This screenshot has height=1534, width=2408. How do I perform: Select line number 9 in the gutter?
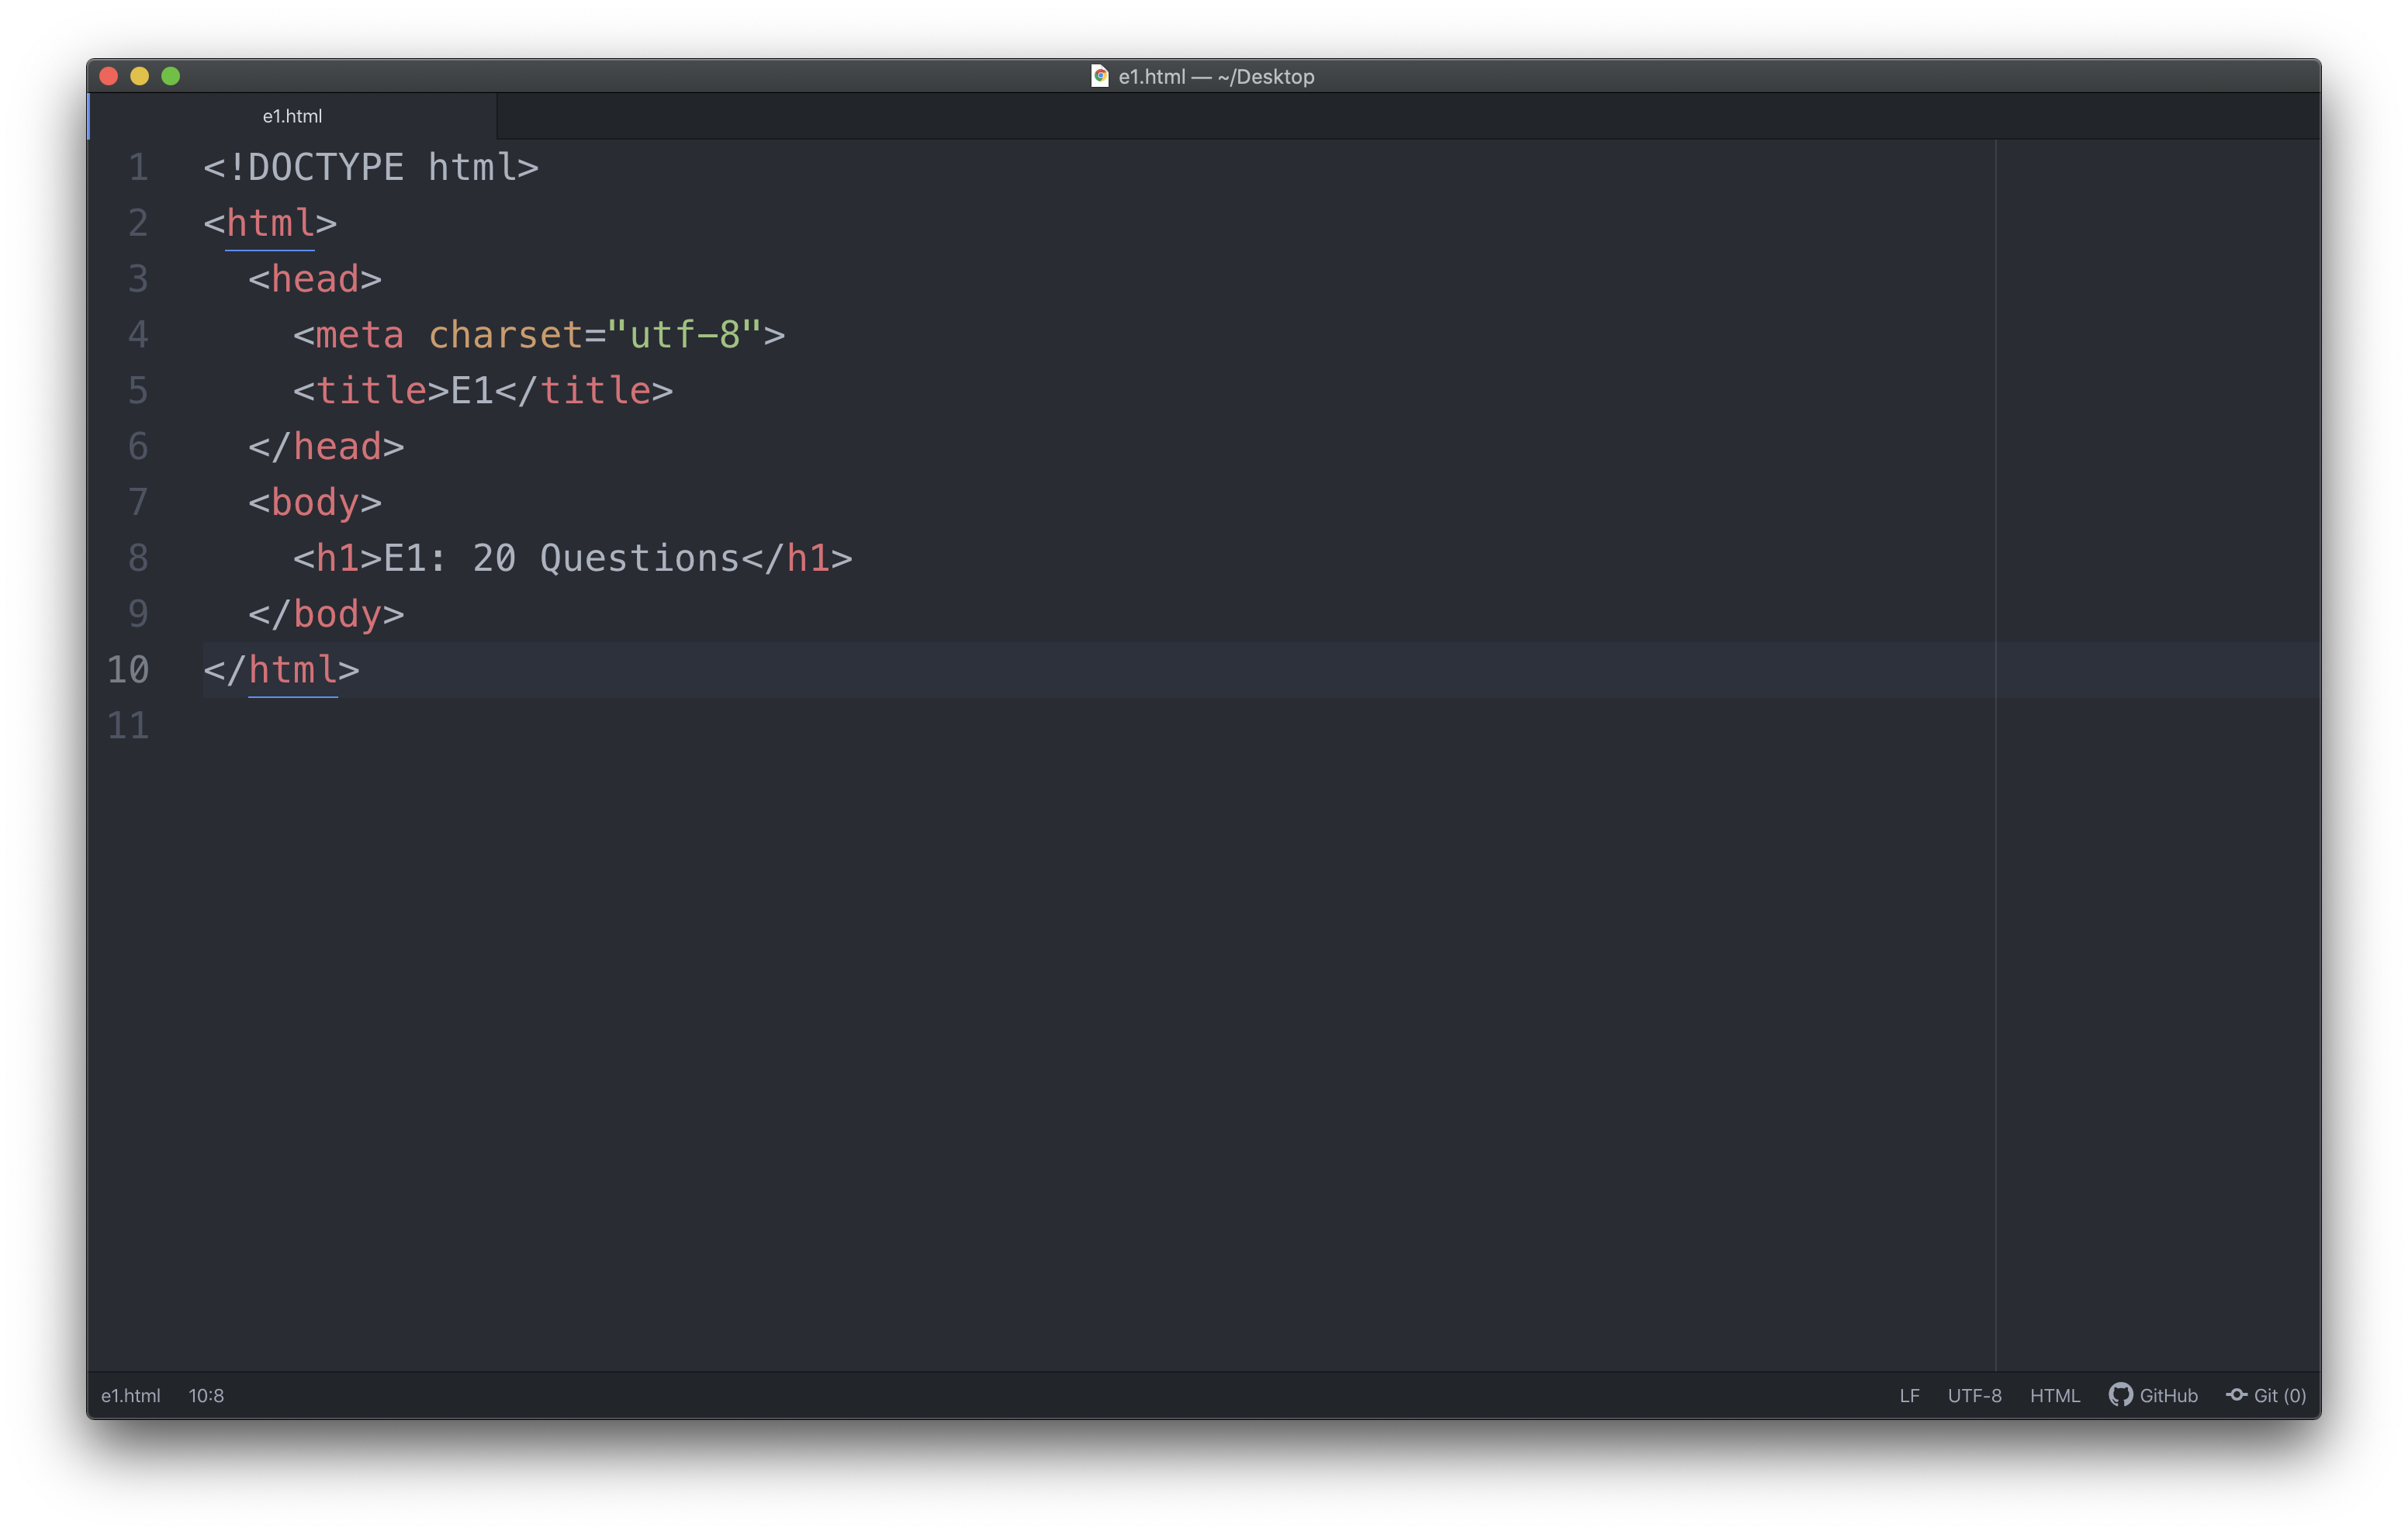(138, 614)
